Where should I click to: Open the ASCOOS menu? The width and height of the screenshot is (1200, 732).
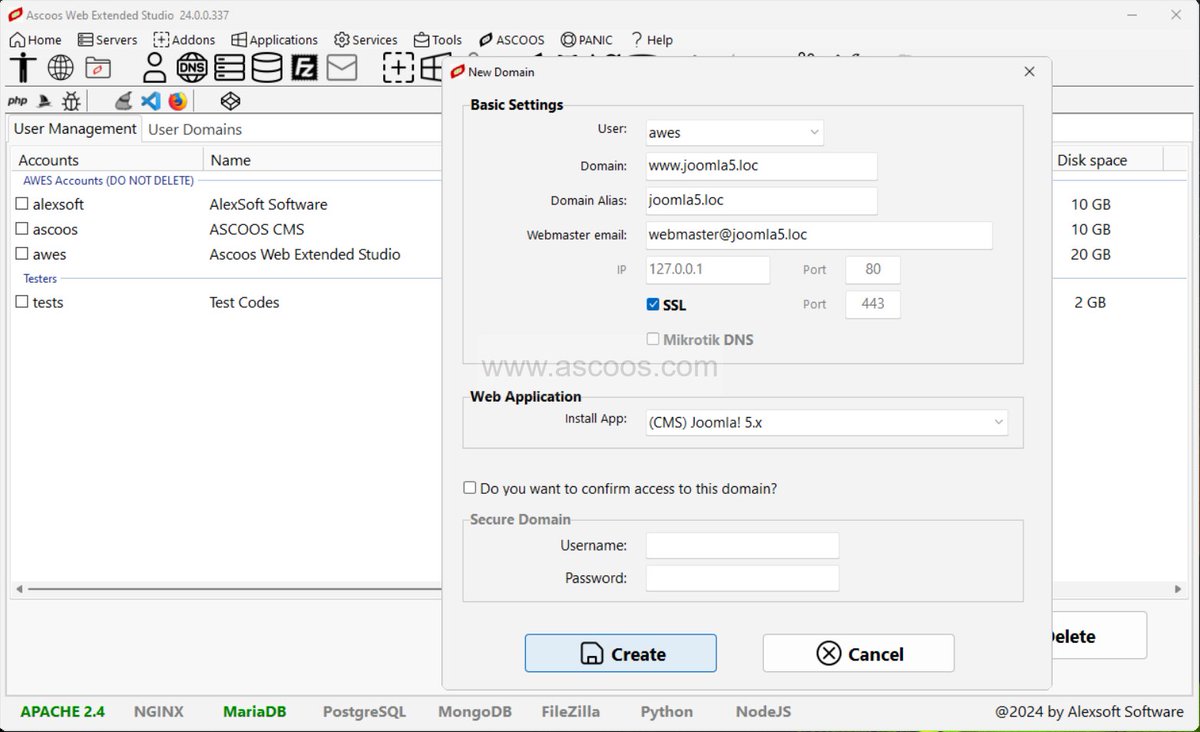511,40
